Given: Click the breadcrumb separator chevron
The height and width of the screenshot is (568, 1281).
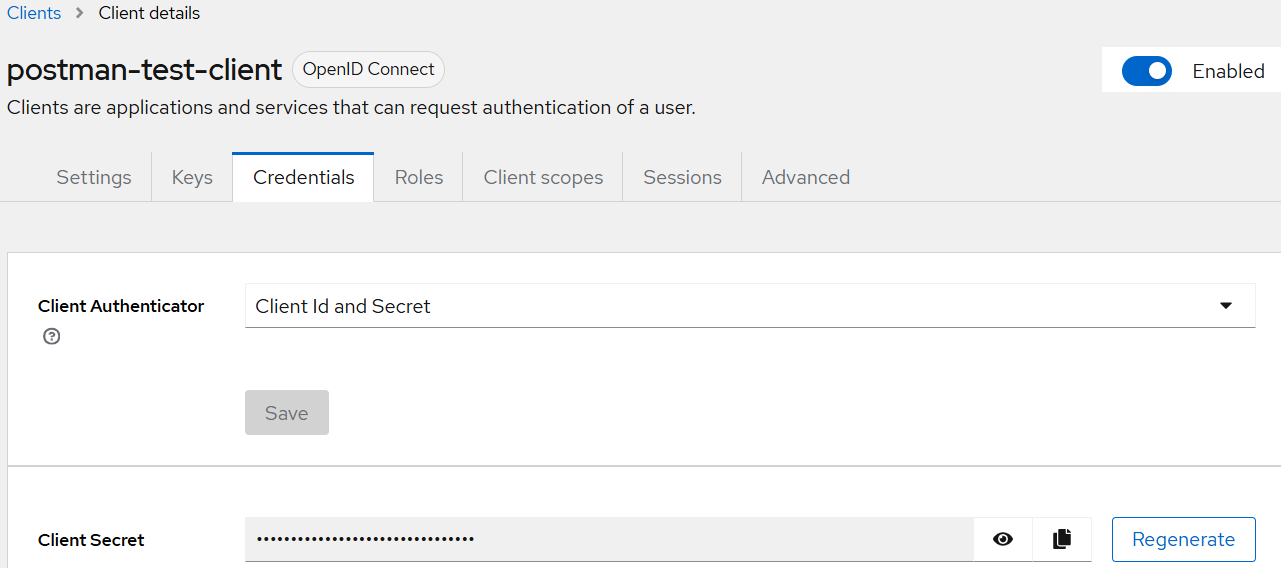Looking at the screenshot, I should pyautogui.click(x=80, y=13).
